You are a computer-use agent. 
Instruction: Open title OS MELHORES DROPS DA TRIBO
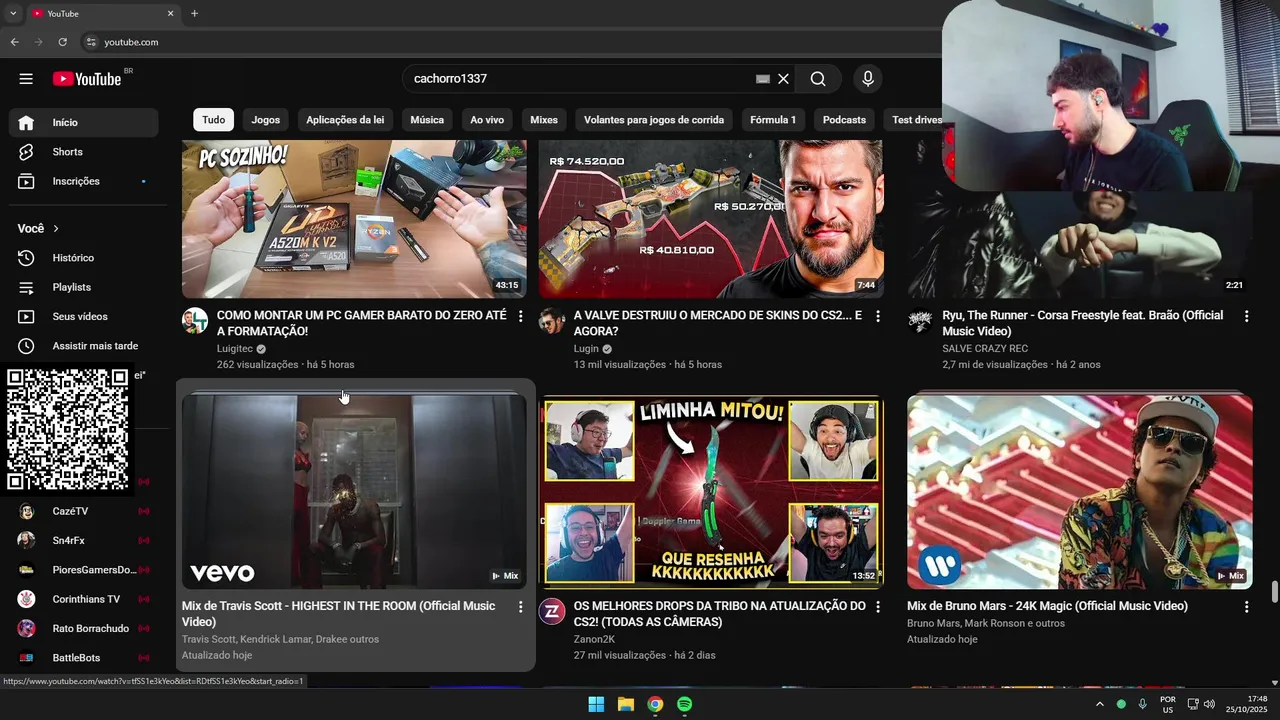[x=720, y=614]
